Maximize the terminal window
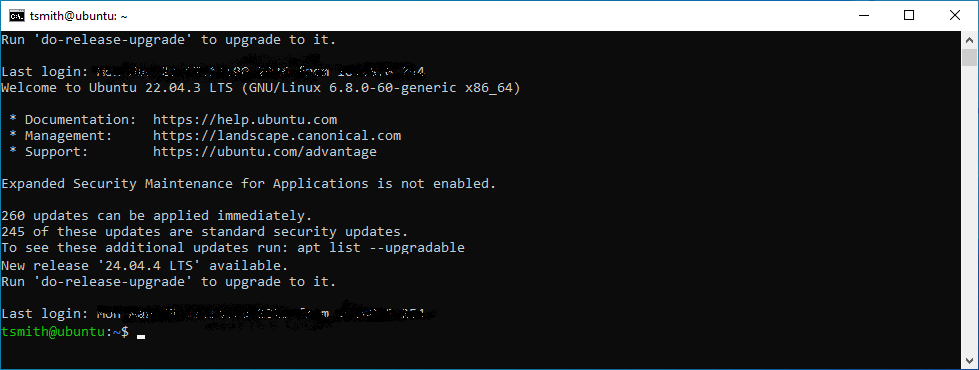 point(909,16)
